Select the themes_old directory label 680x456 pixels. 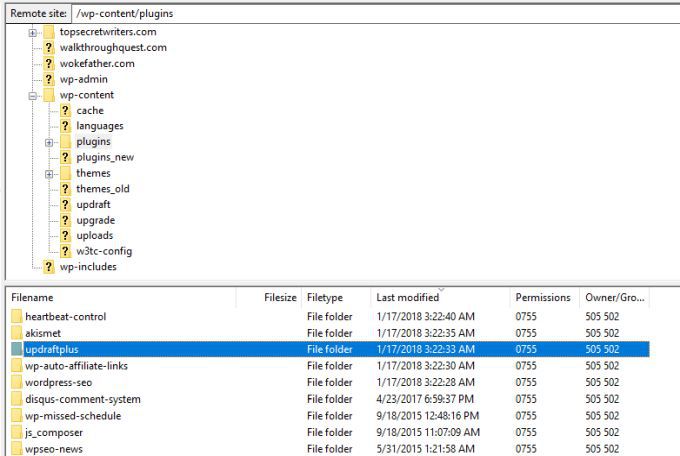point(103,189)
